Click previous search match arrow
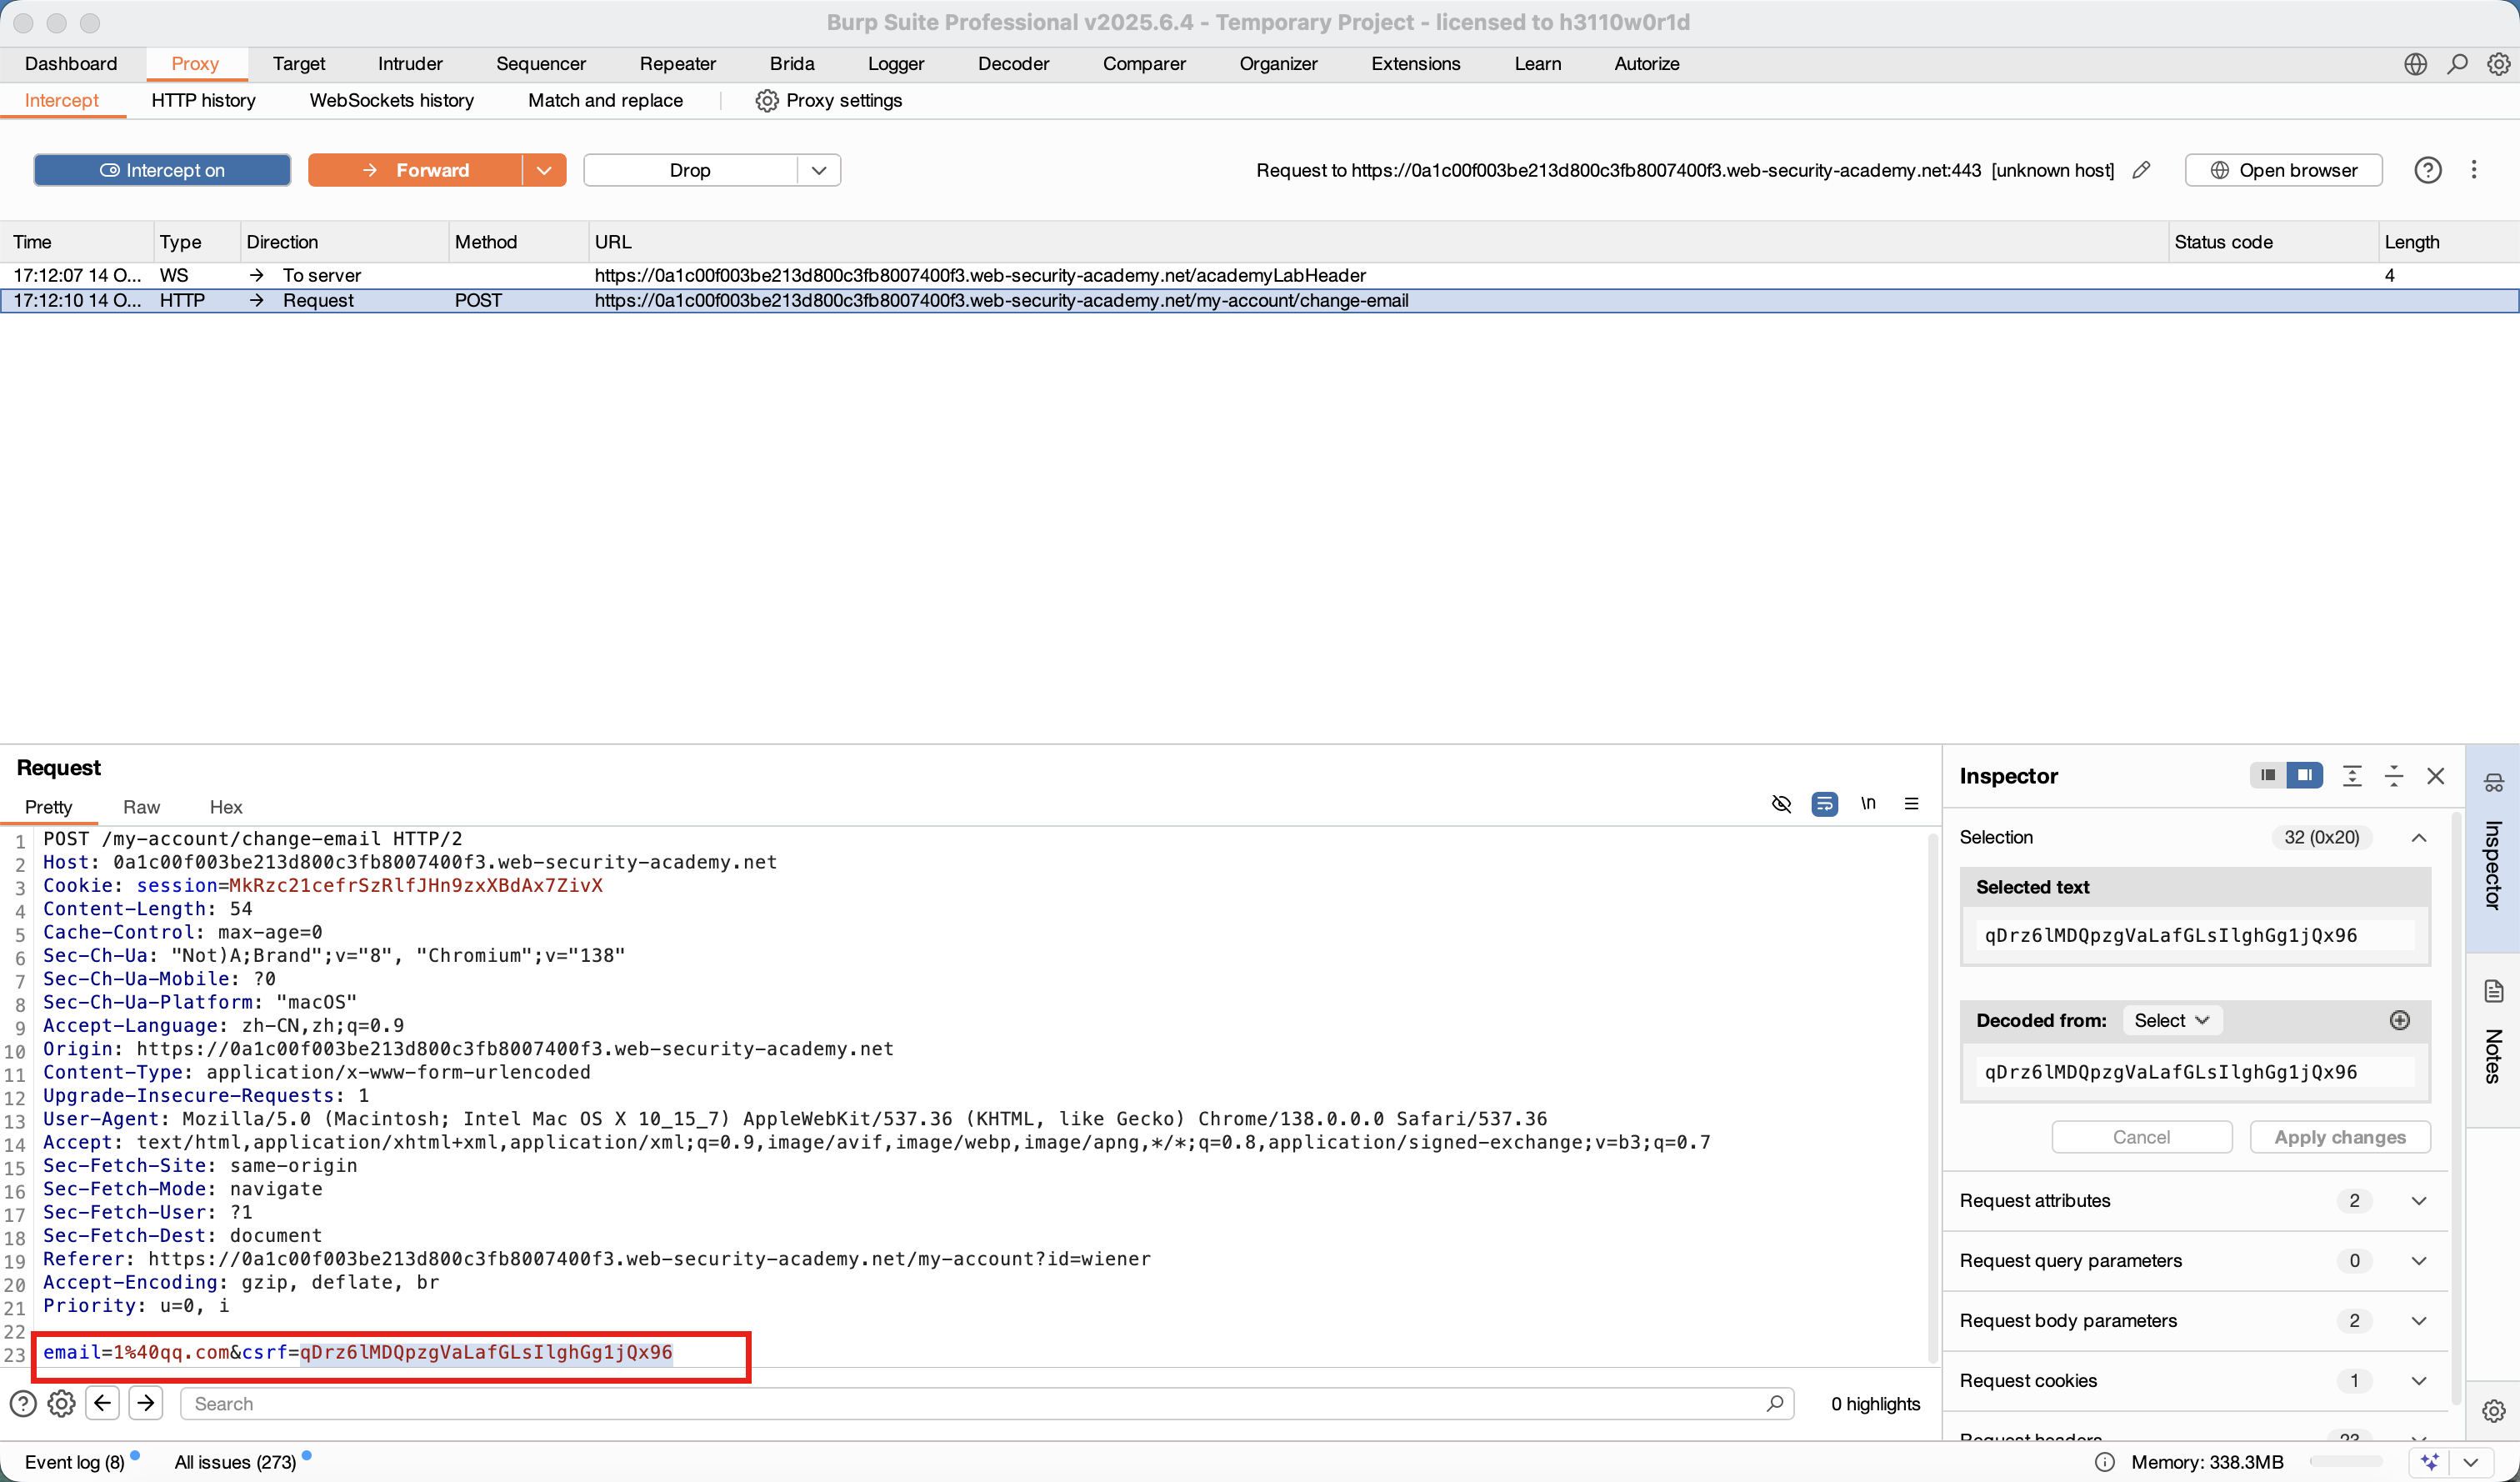 click(103, 1403)
